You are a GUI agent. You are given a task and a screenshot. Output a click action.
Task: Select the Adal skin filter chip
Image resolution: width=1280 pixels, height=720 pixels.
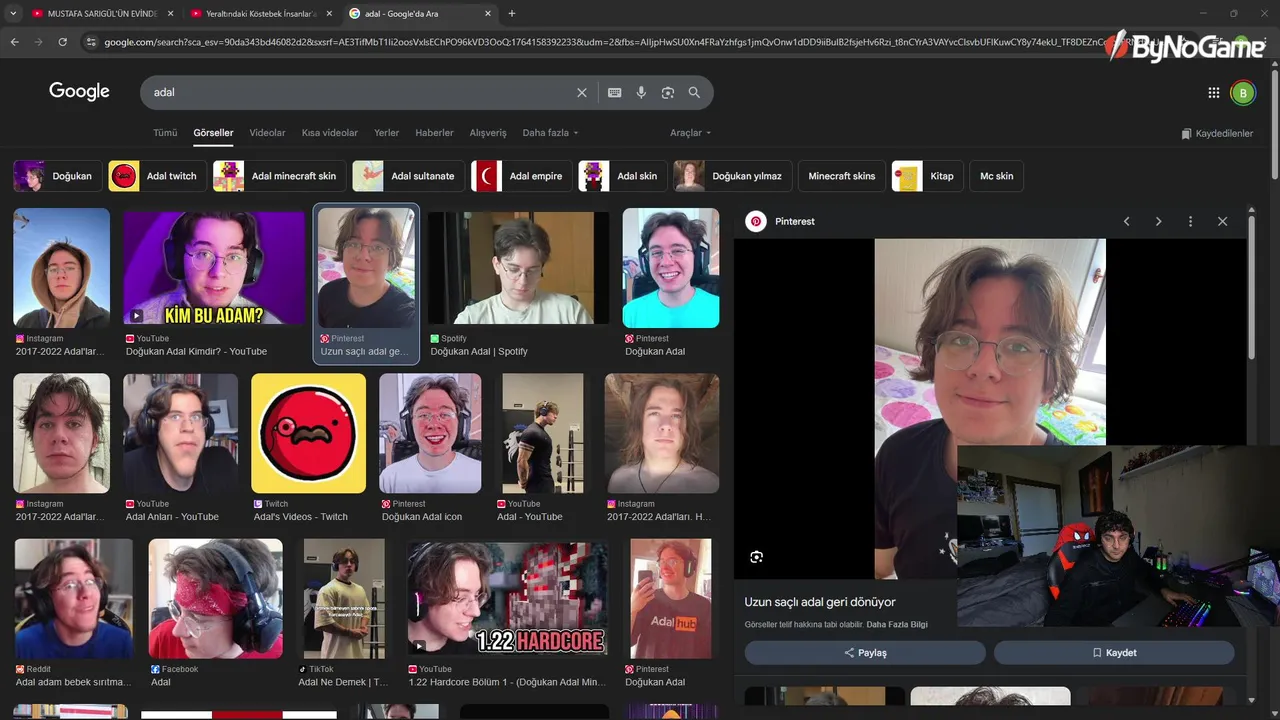pos(622,176)
